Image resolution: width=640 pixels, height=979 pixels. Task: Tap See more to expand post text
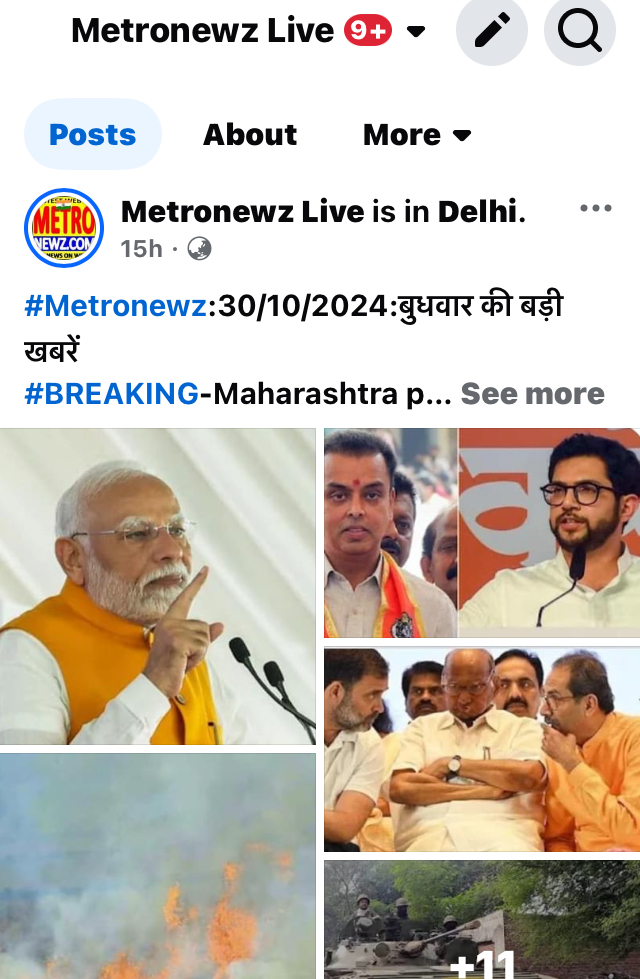coord(532,394)
